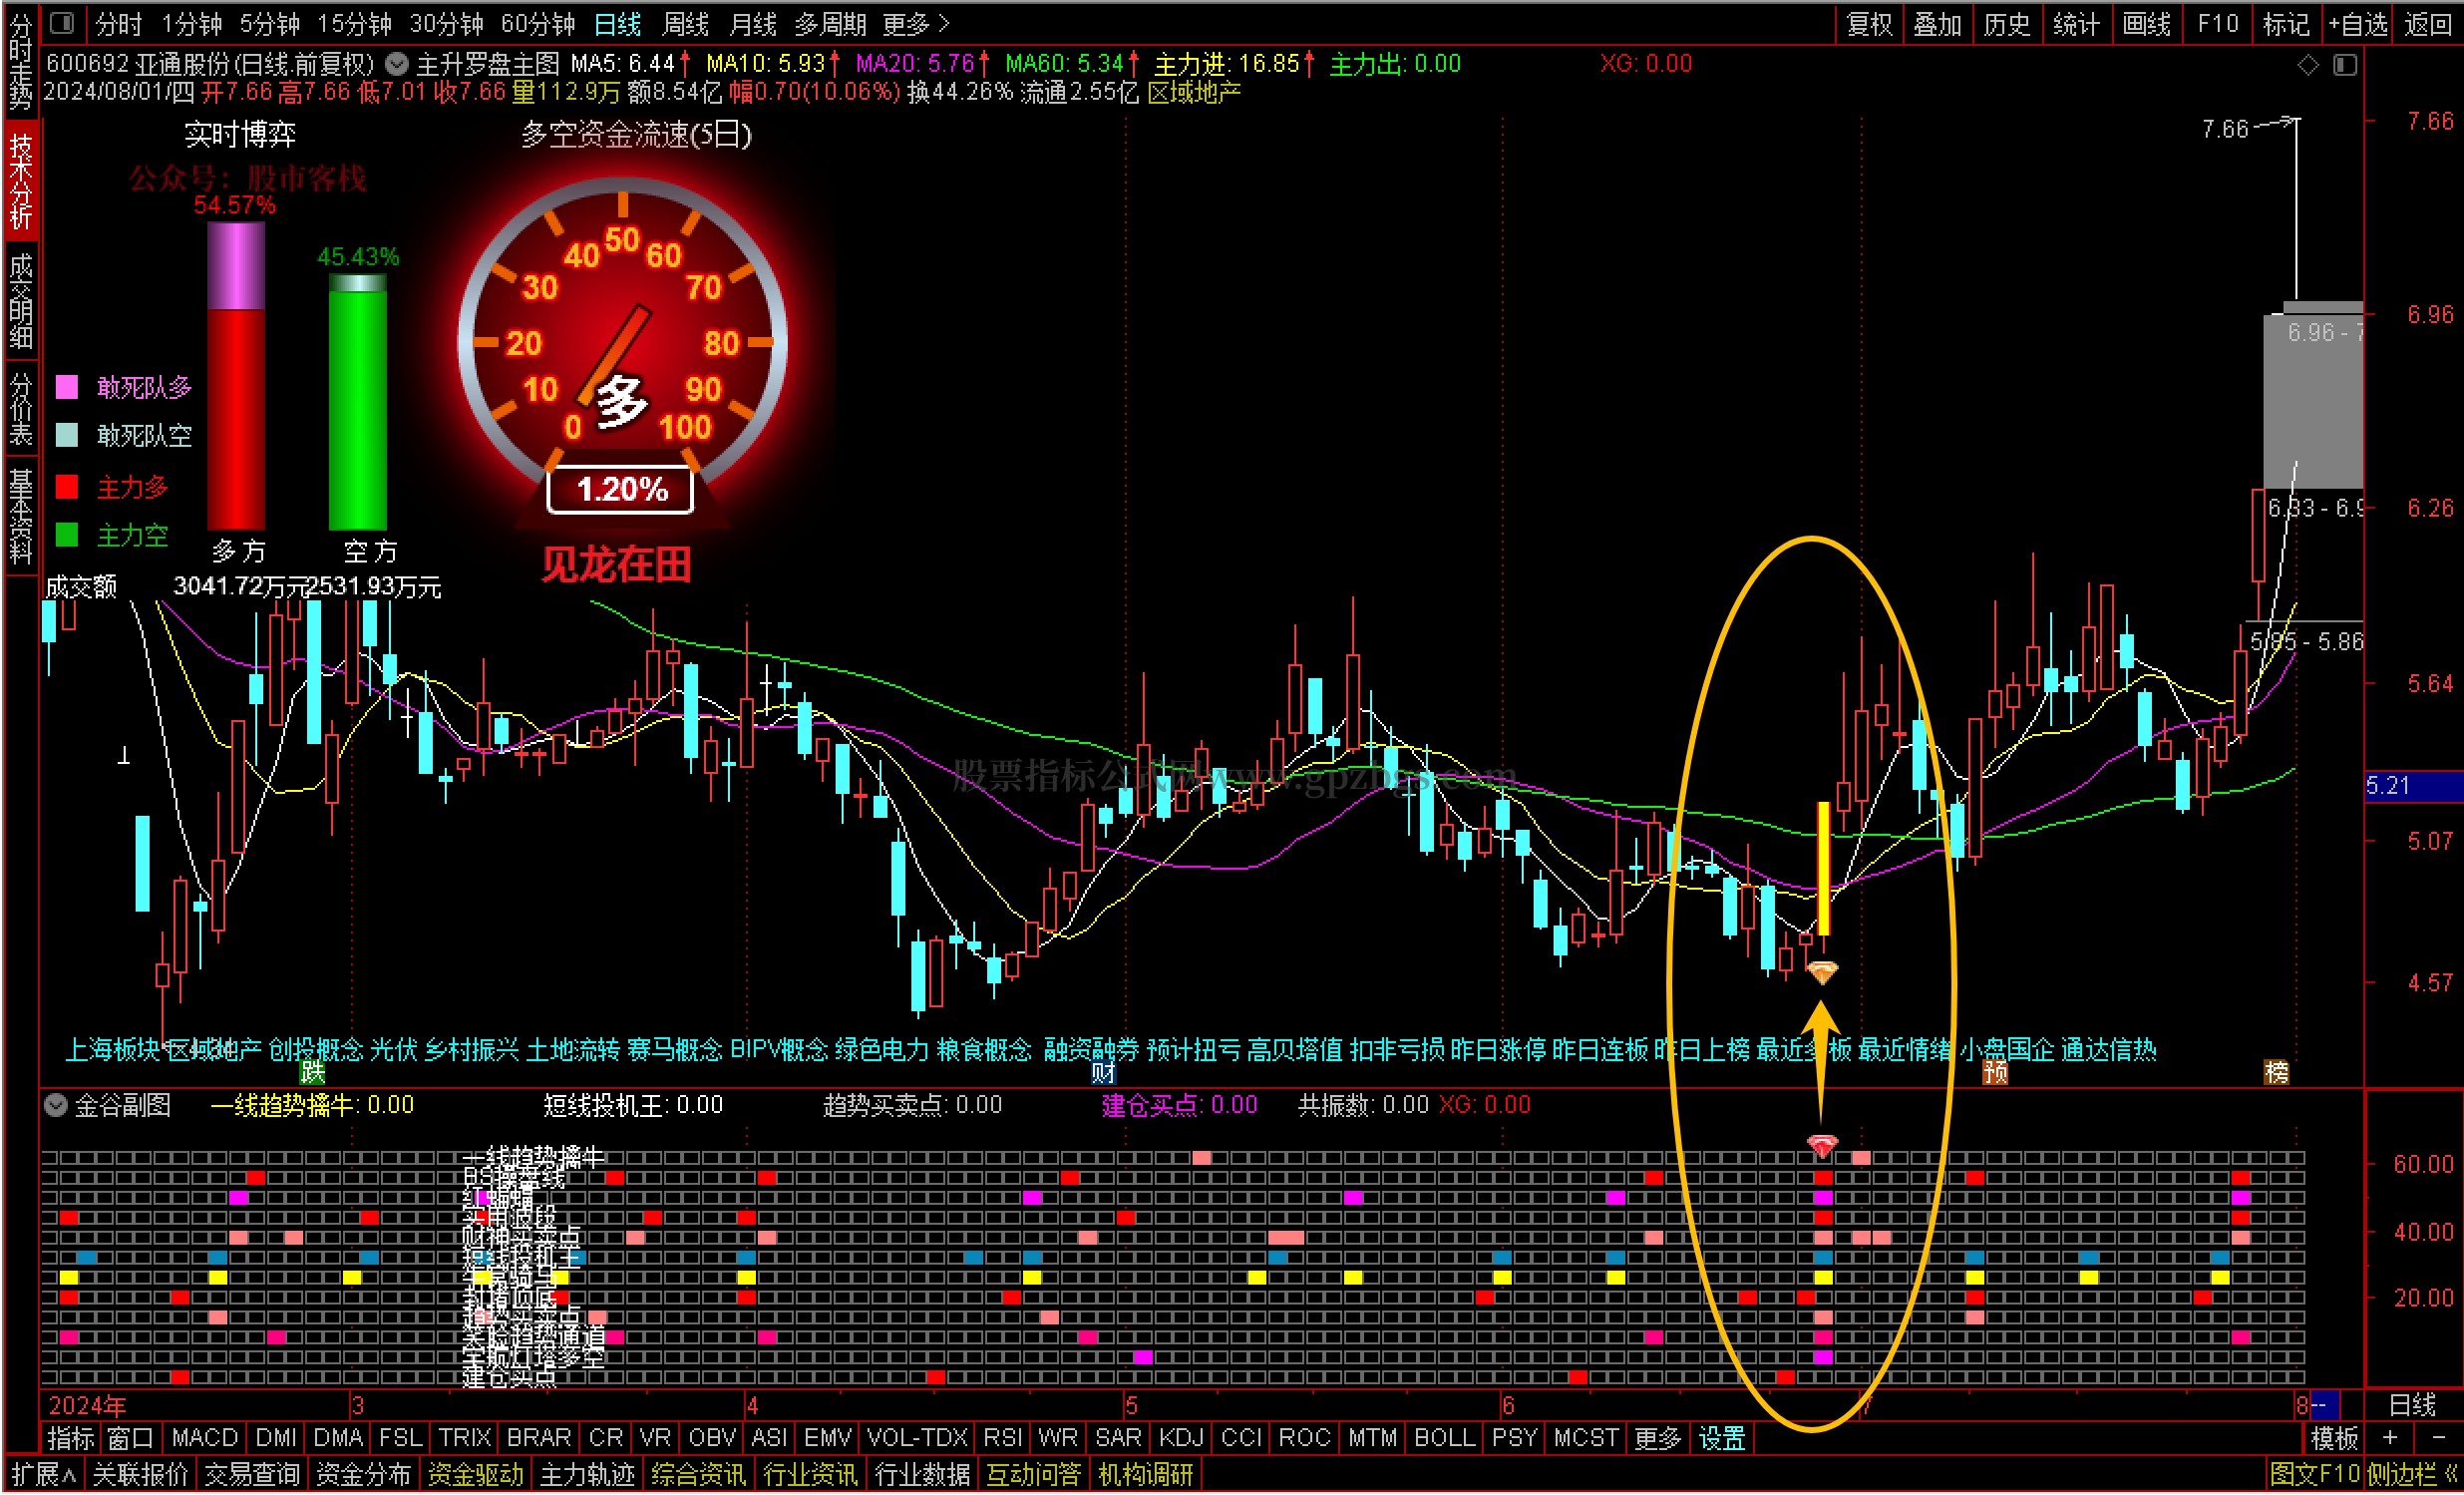The height and width of the screenshot is (1495, 2464).
Task: Click the orange gem signal marker under candlestick
Action: pyautogui.click(x=1822, y=971)
